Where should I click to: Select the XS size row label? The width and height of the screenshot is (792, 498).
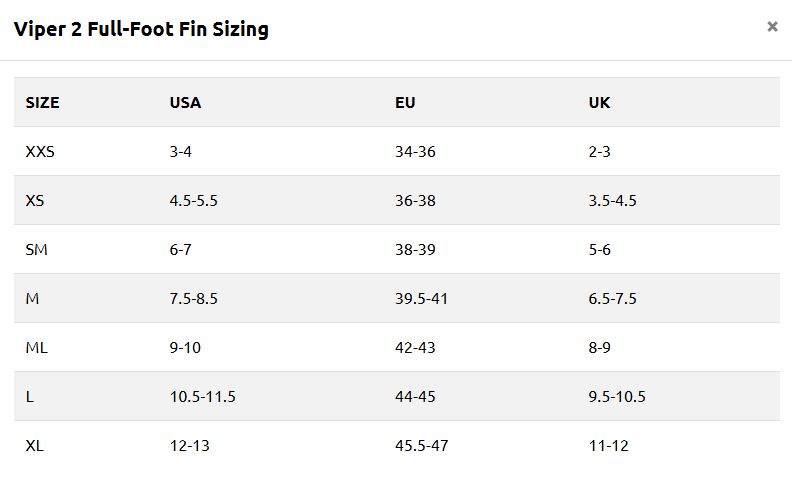click(35, 201)
